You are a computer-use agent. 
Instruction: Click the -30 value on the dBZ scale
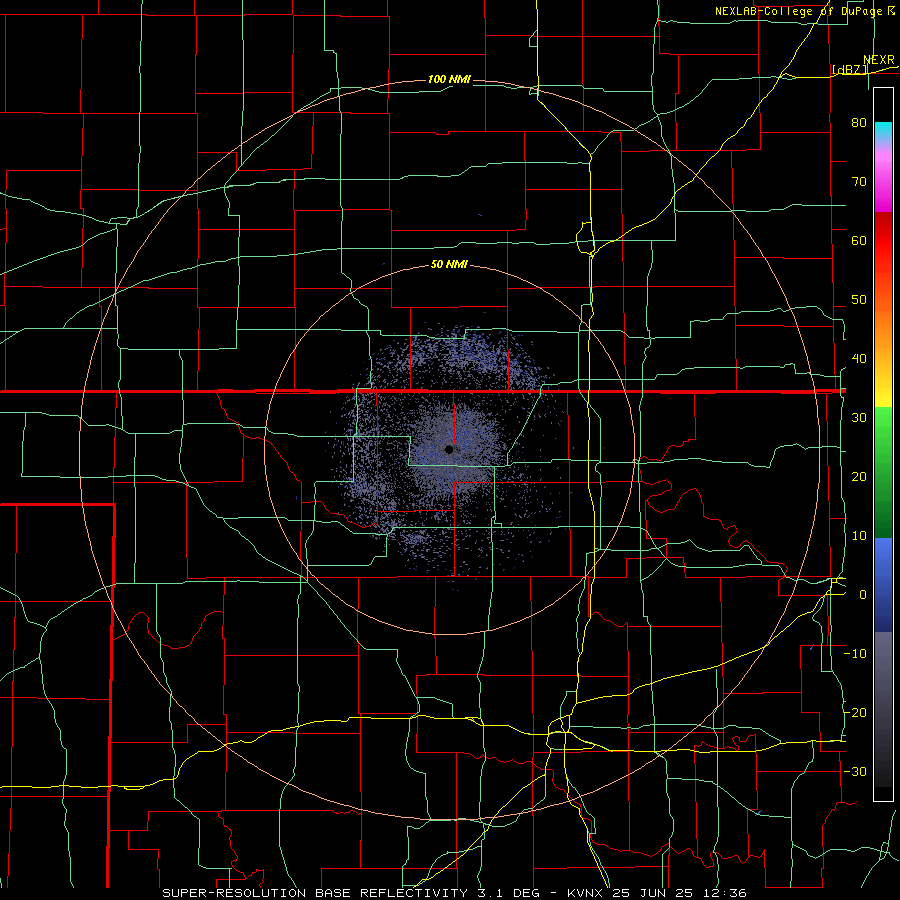tap(855, 772)
